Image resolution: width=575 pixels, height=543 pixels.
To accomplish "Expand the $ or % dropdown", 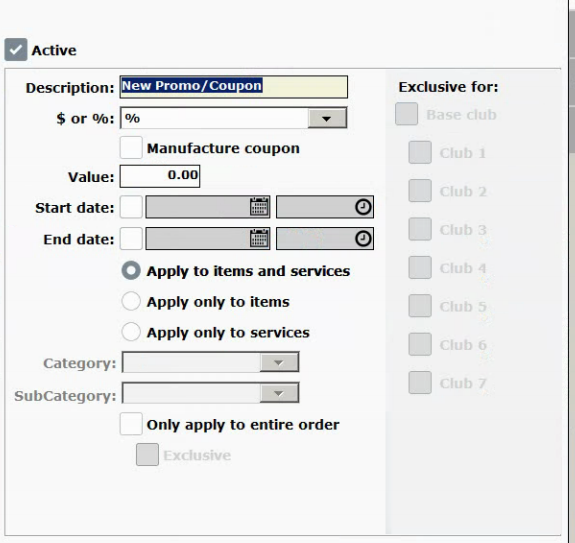I will 327,118.
